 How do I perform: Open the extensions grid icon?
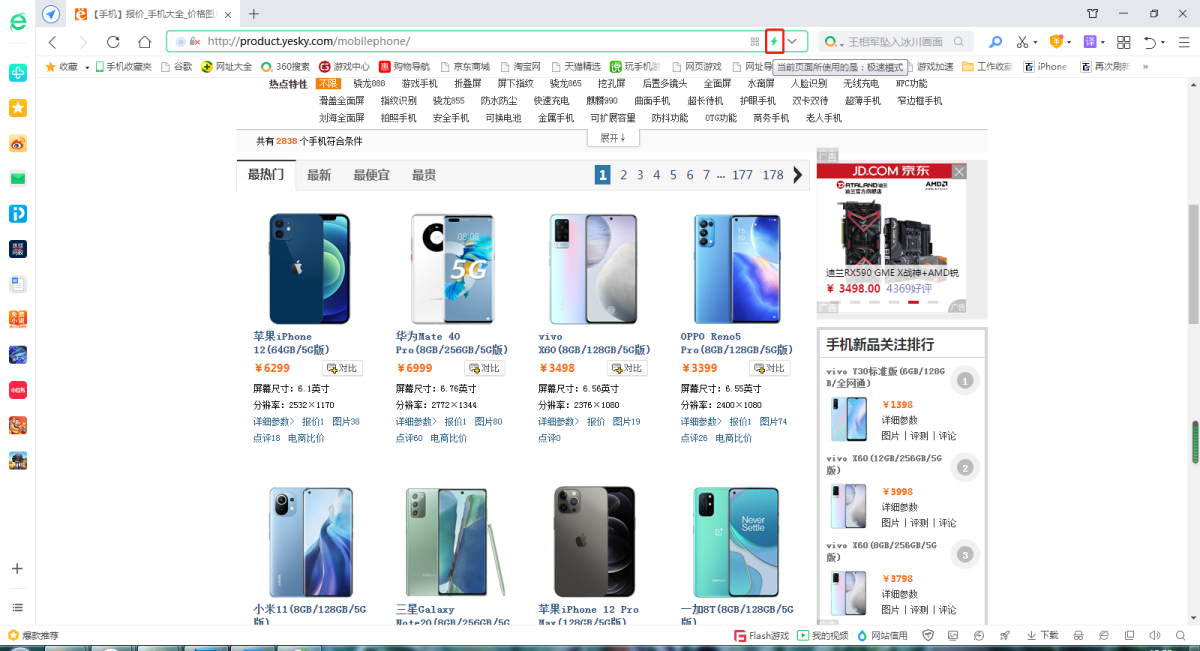coord(1123,42)
